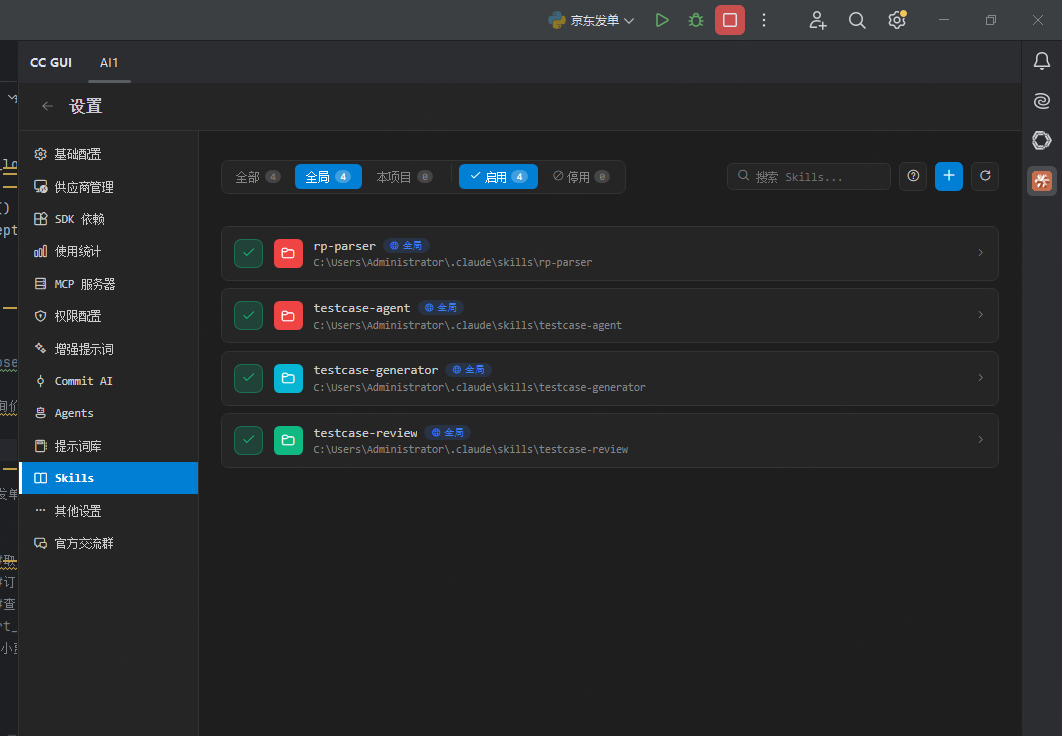
Task: Add a new skill
Action: [949, 177]
